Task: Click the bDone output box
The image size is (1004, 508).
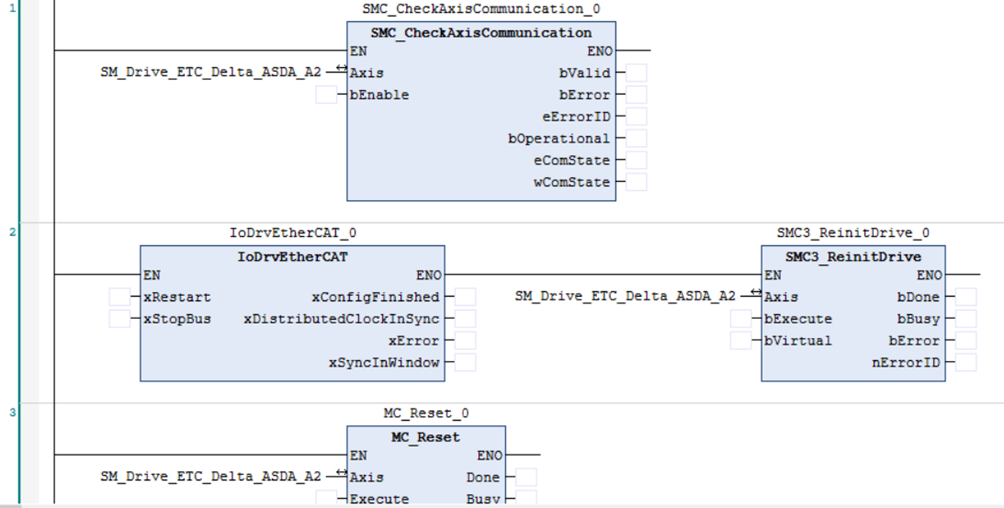Action: point(966,297)
